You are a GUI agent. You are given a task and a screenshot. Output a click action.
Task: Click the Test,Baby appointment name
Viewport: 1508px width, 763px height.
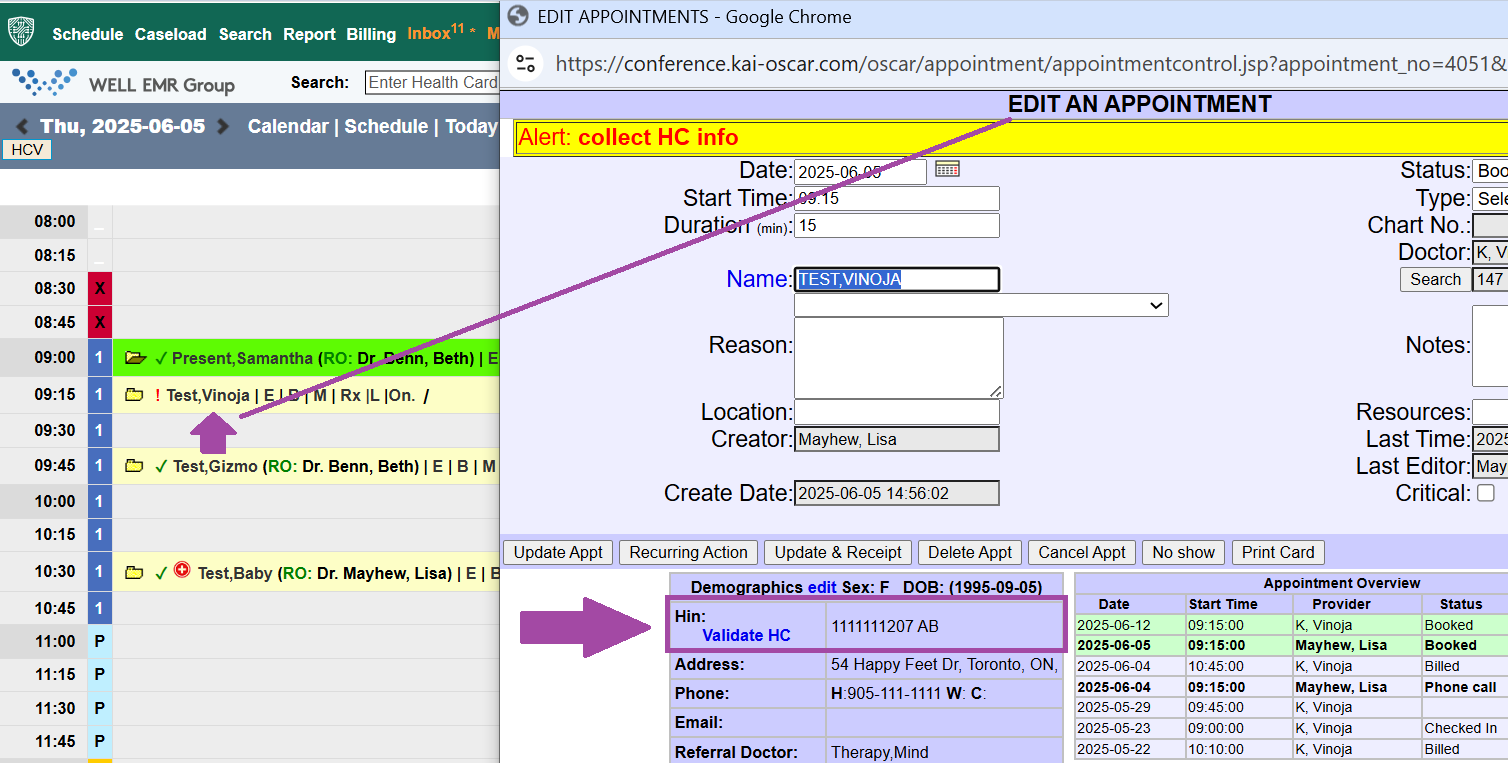[235, 573]
